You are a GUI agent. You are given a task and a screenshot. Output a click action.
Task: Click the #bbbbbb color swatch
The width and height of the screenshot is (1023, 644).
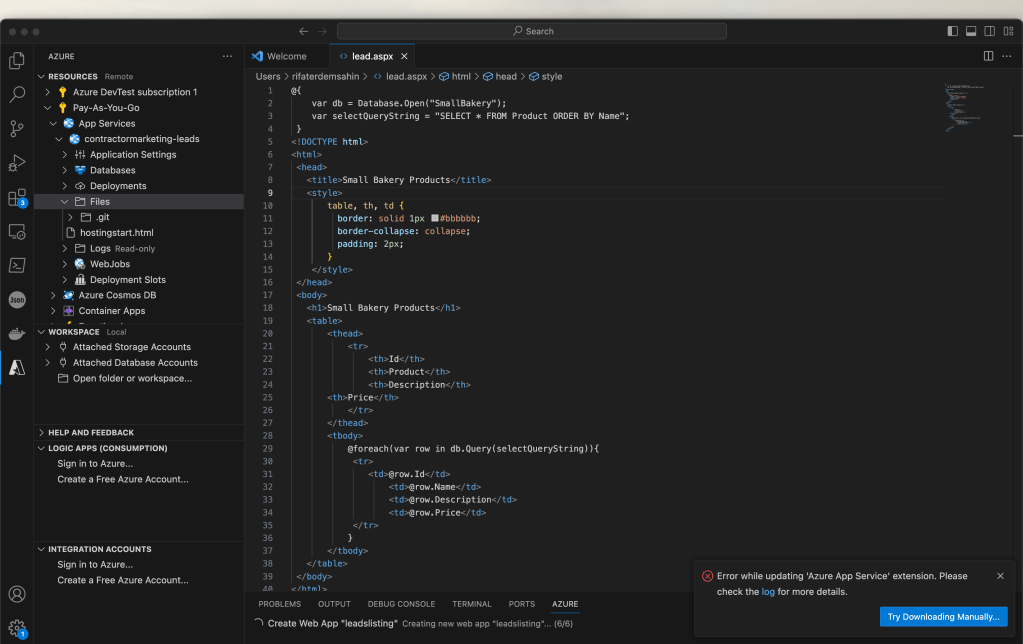(x=435, y=218)
